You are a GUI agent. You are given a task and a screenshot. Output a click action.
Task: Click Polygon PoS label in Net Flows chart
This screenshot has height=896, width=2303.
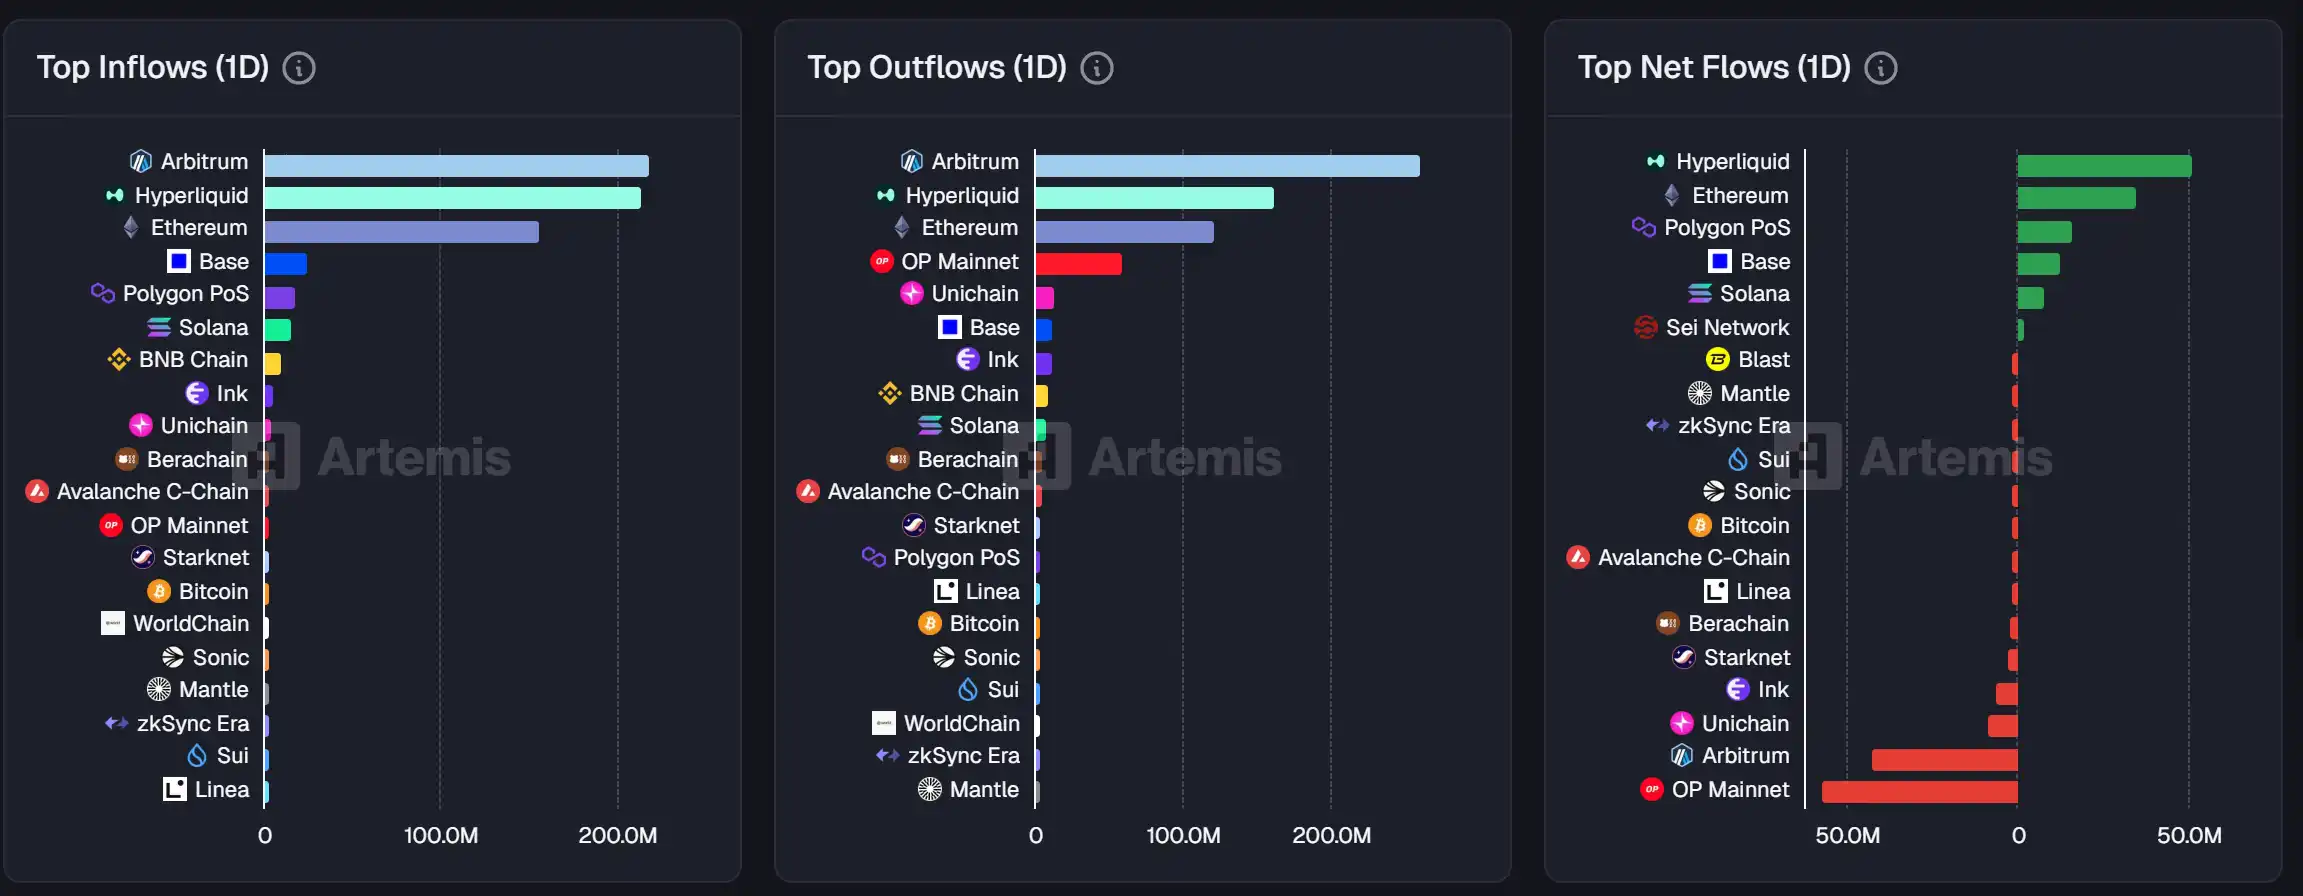click(x=1726, y=228)
